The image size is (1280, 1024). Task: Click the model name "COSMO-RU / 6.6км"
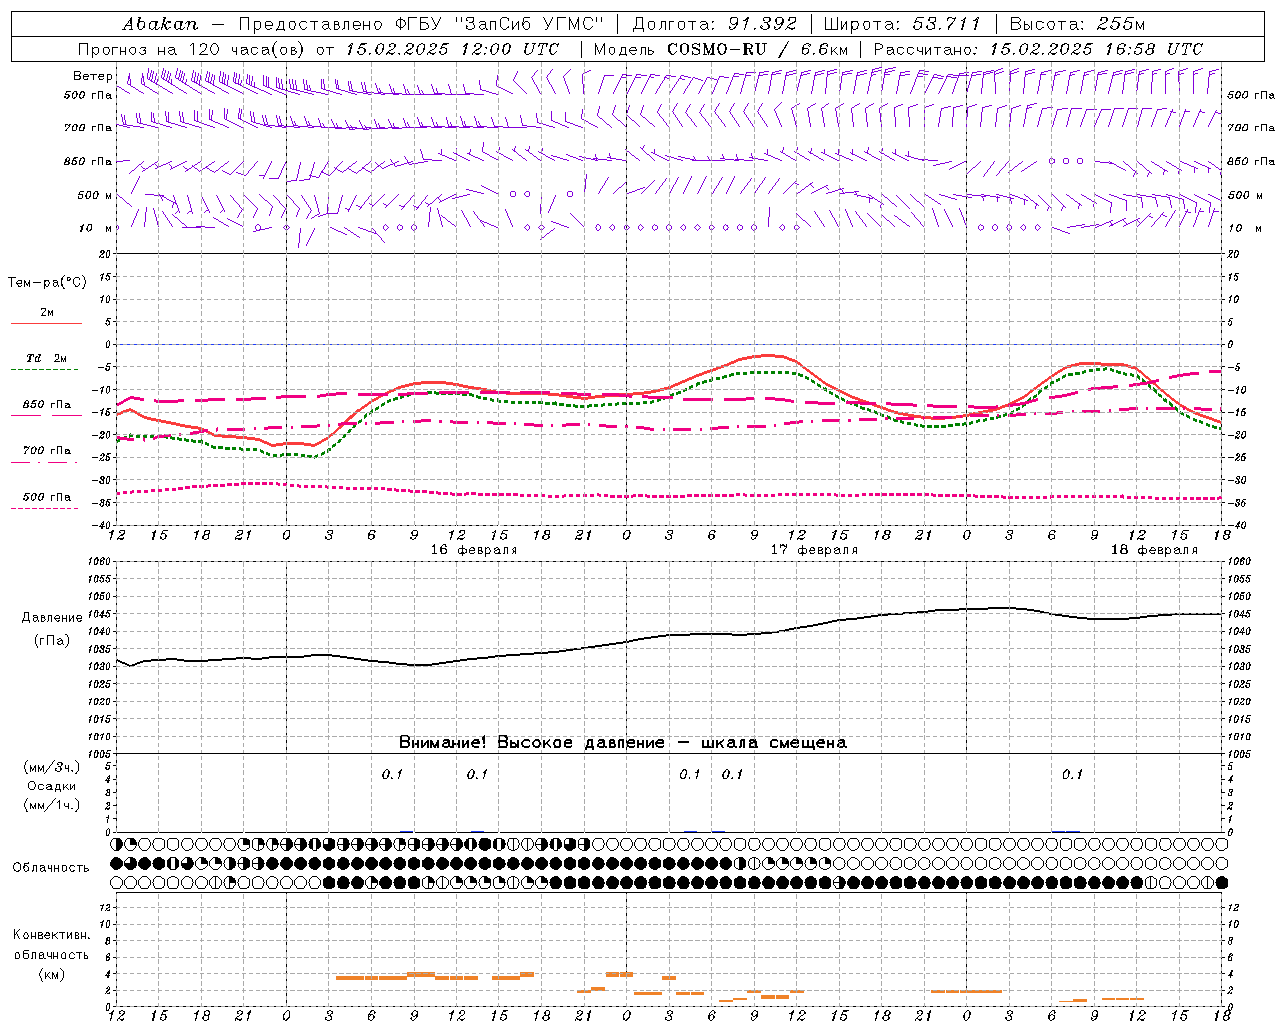click(757, 49)
